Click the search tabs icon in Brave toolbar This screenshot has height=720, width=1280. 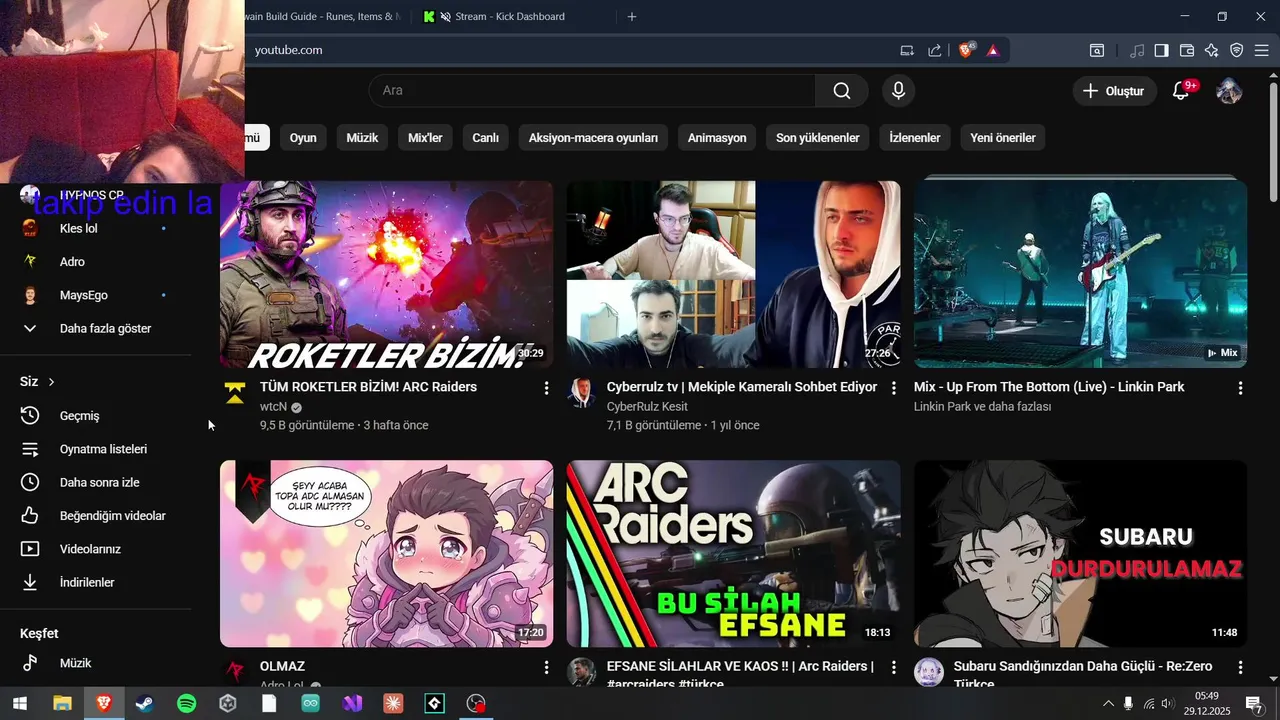pos(1097,50)
